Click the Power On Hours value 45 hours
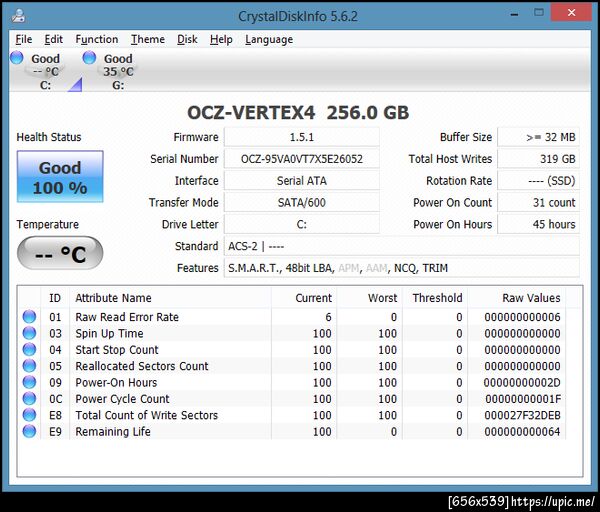Screen dimensions: 600x512 click(538, 224)
